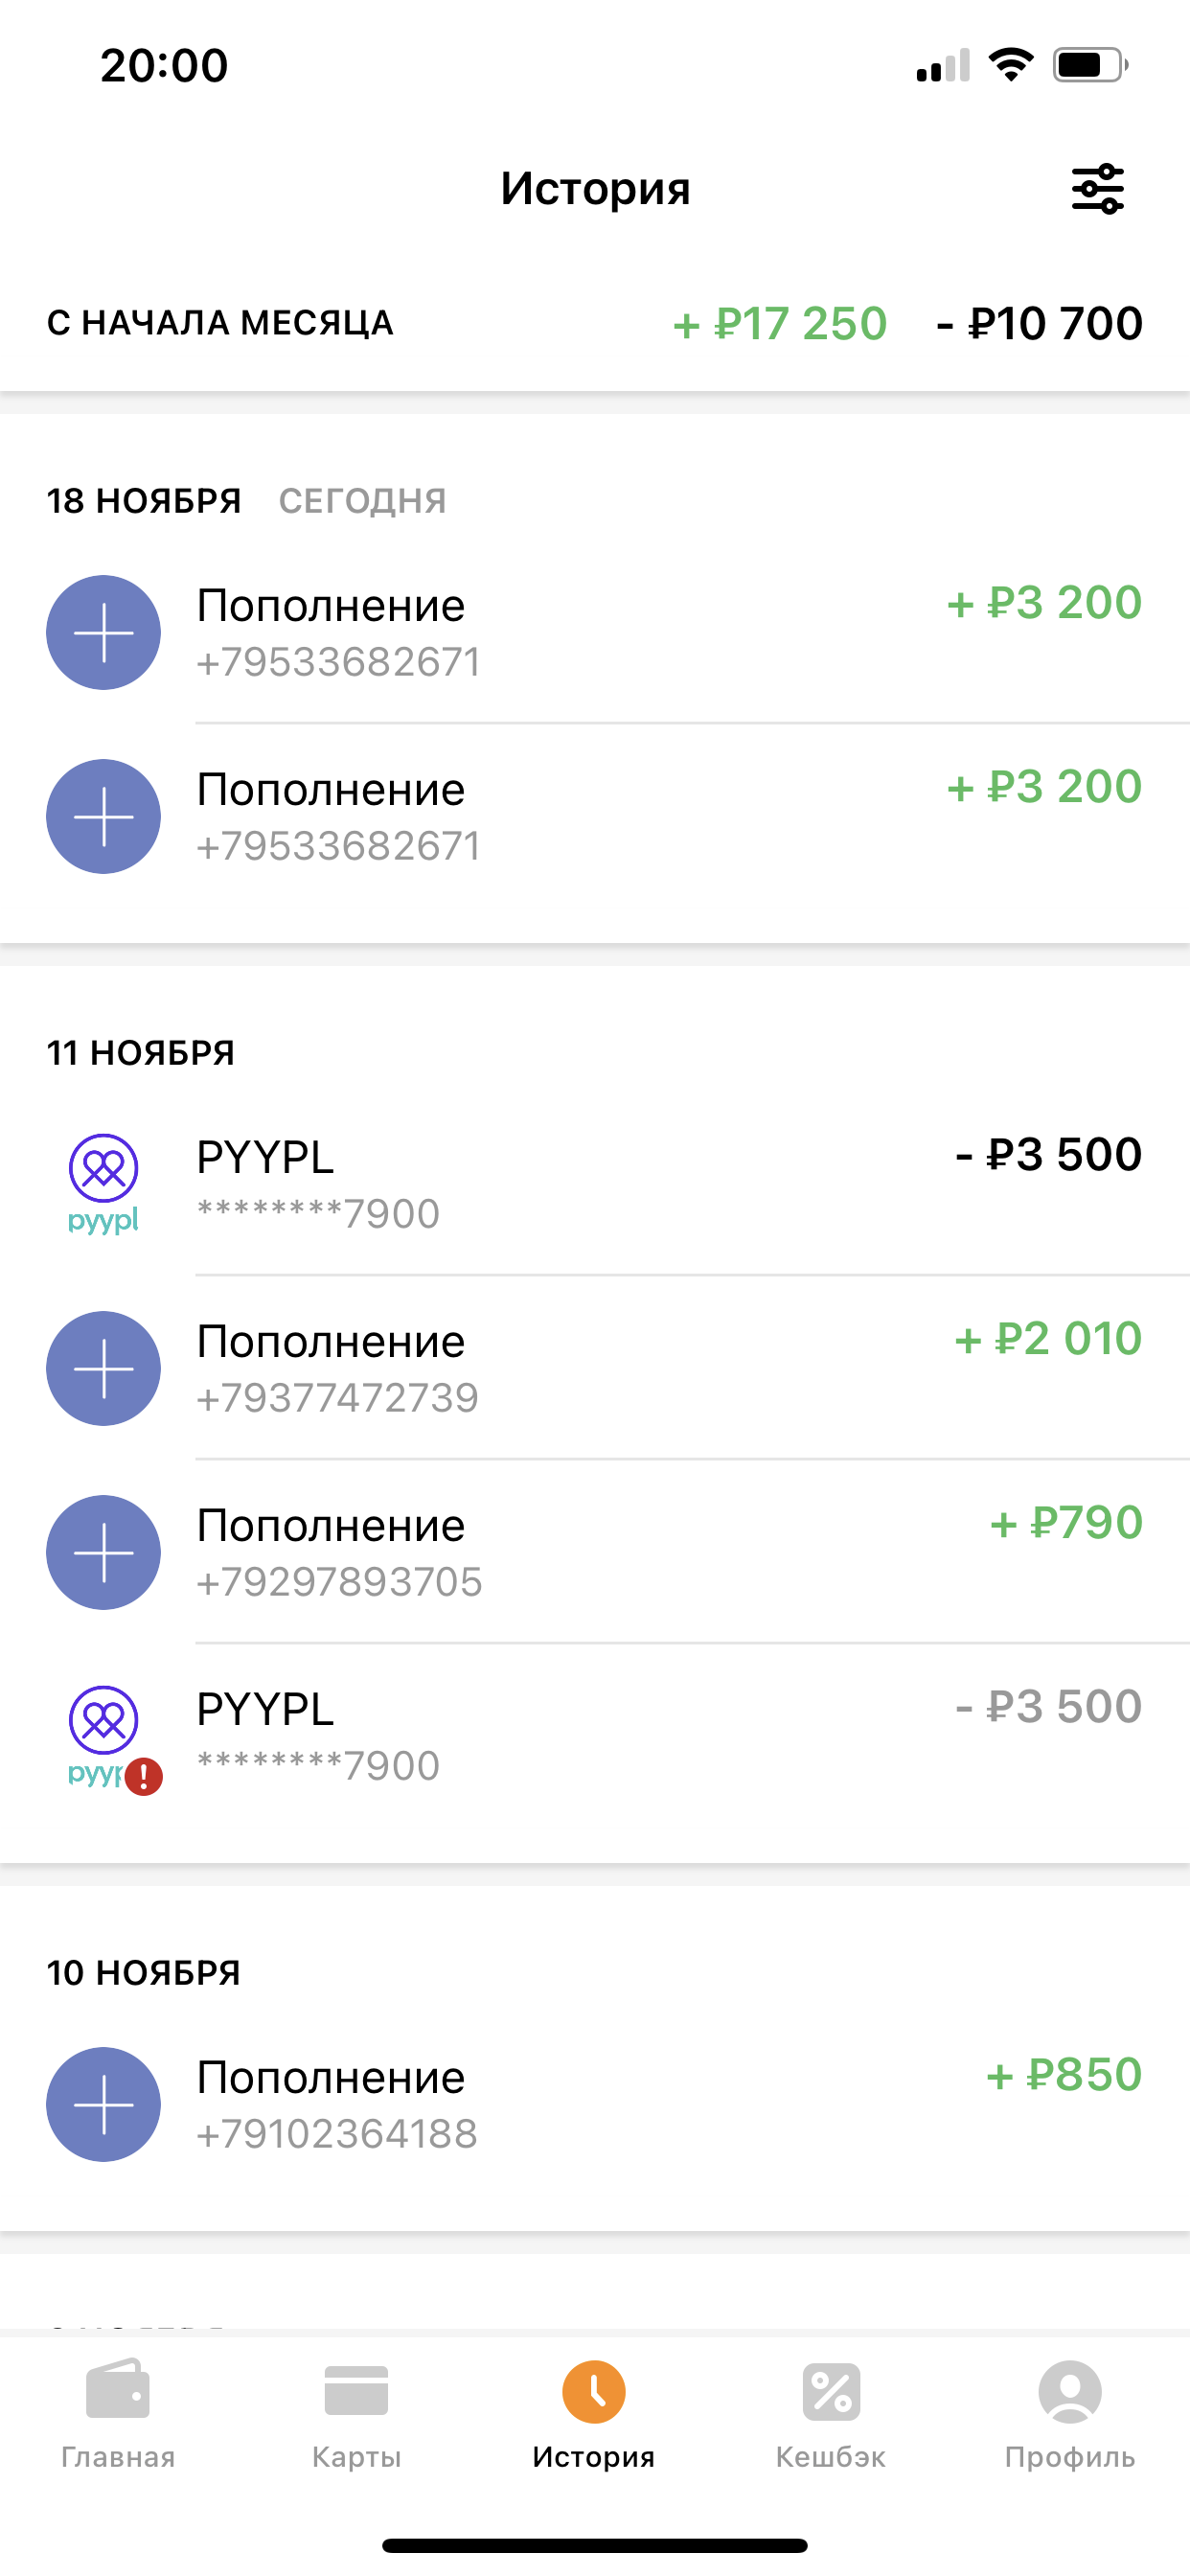Tap the plus icon for +₽790 top-up
Image resolution: width=1190 pixels, height=2576 pixels.
tap(103, 1552)
